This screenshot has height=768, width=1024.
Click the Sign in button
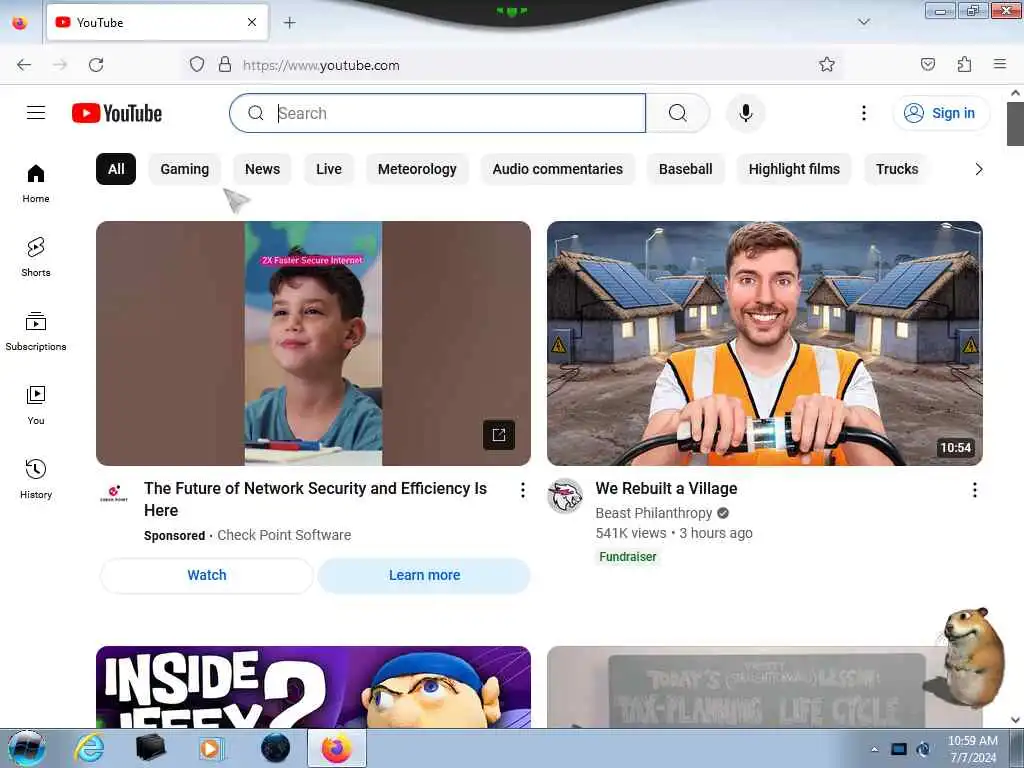point(940,113)
